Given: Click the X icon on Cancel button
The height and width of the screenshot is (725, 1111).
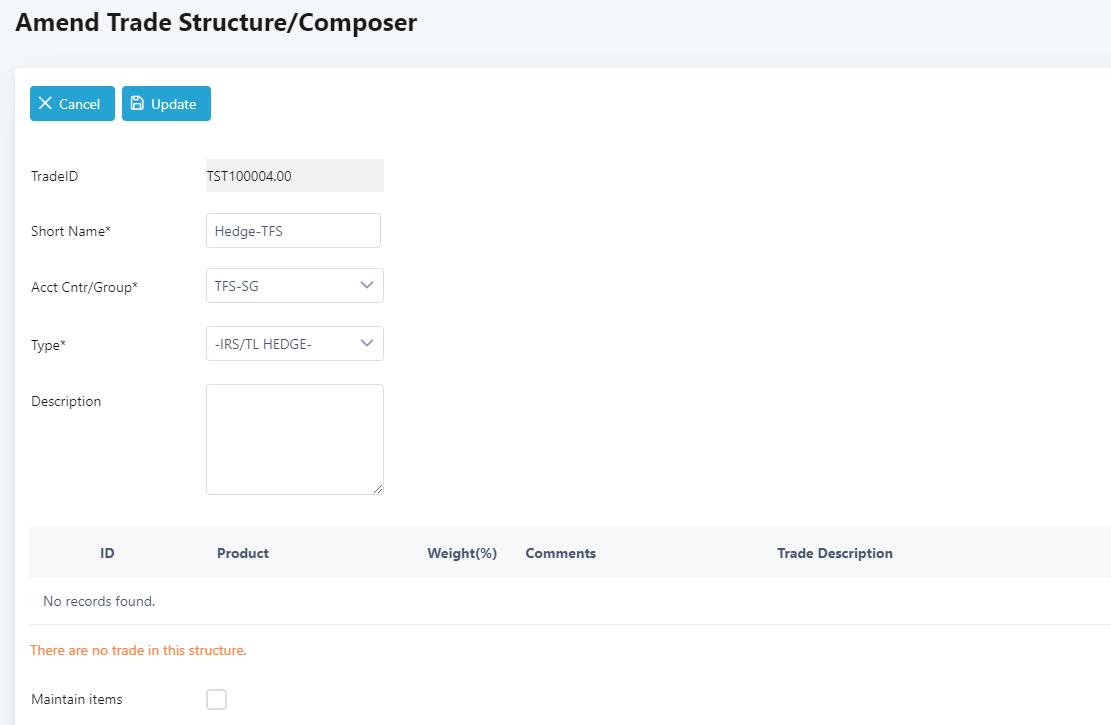Looking at the screenshot, I should (x=45, y=104).
